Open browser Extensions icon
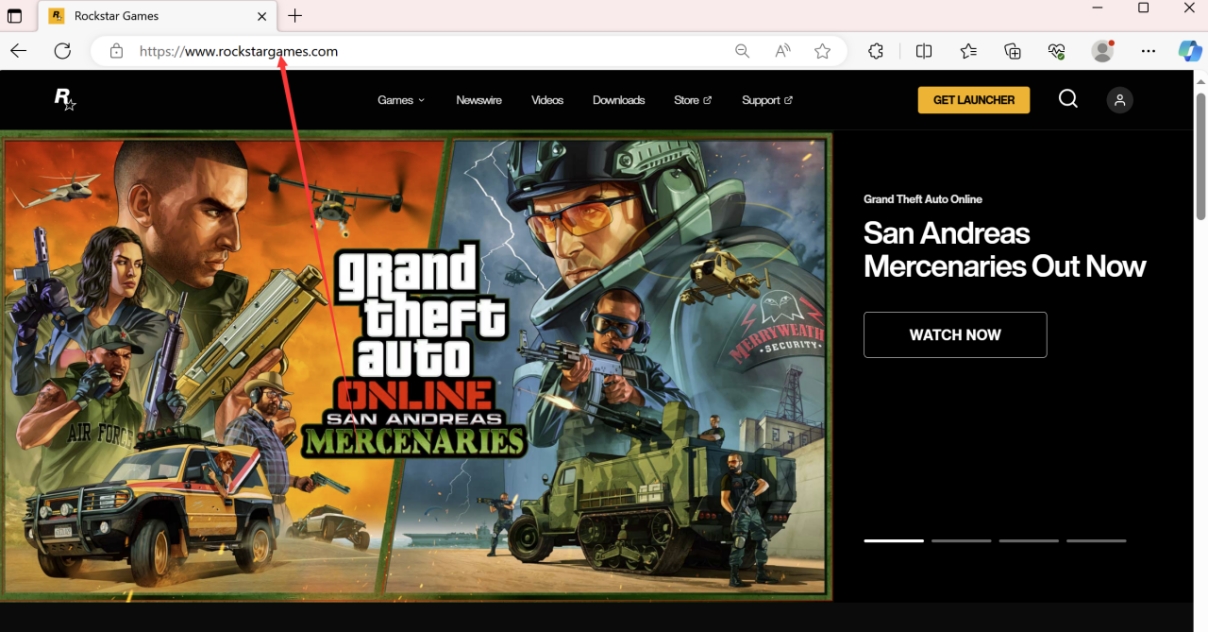The height and width of the screenshot is (632, 1208). pos(876,51)
